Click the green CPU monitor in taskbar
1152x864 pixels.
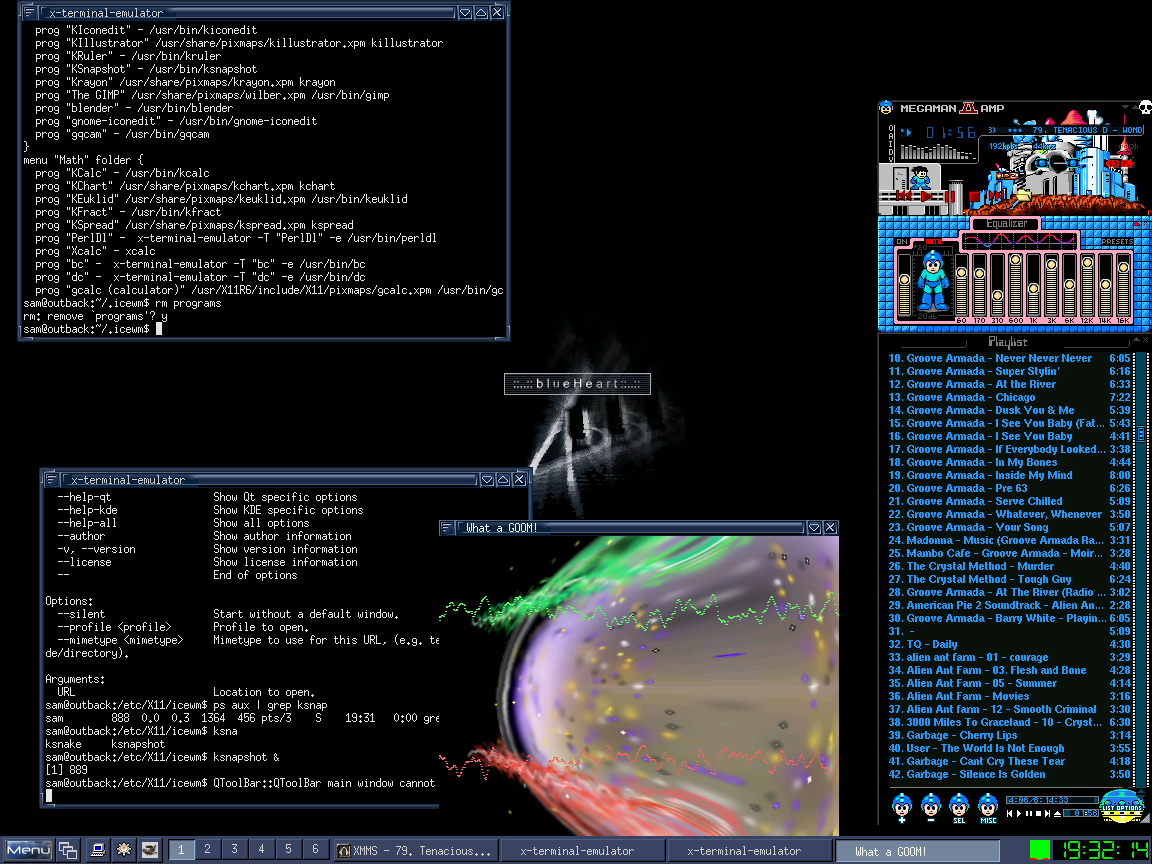point(1039,850)
